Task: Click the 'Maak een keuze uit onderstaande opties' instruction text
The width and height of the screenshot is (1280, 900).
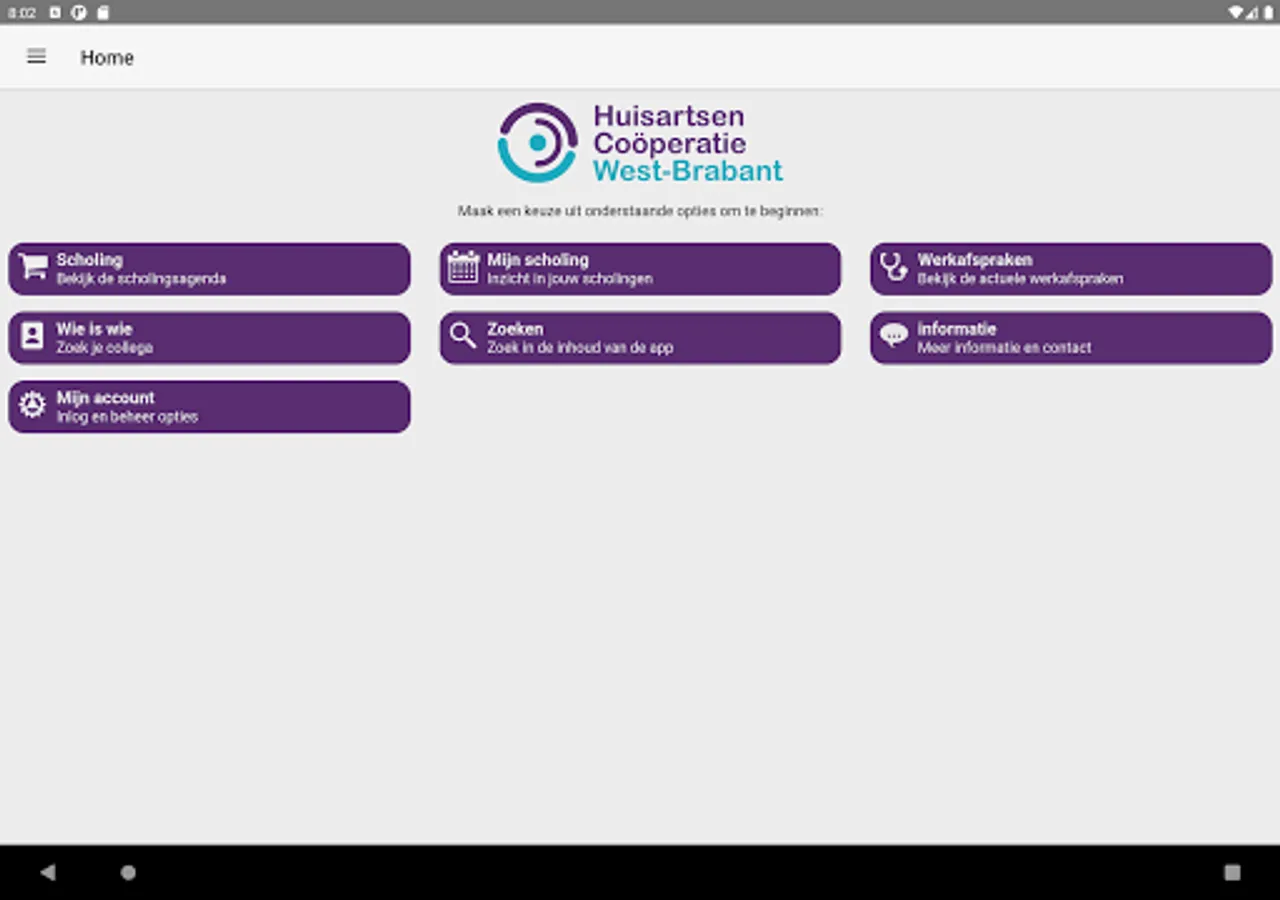Action: point(640,211)
